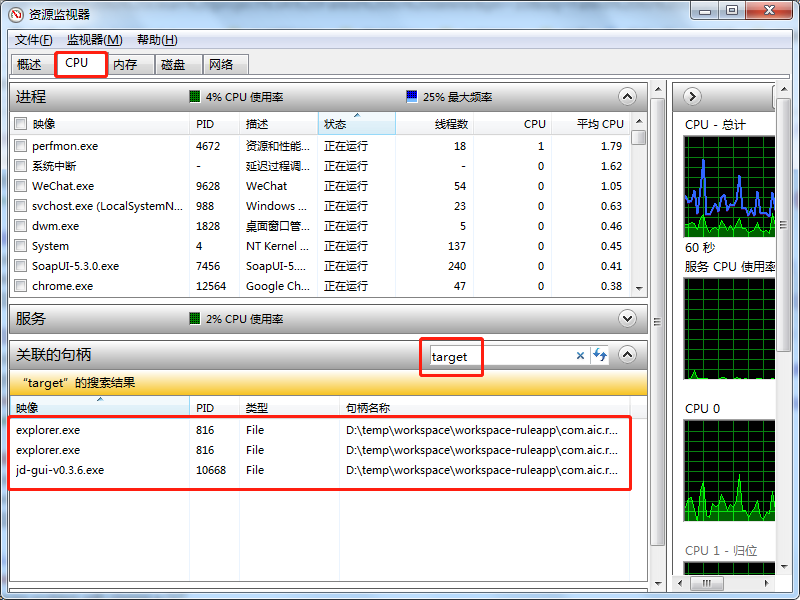Expand the 服务 section chevron
800x600 pixels.
point(627,318)
